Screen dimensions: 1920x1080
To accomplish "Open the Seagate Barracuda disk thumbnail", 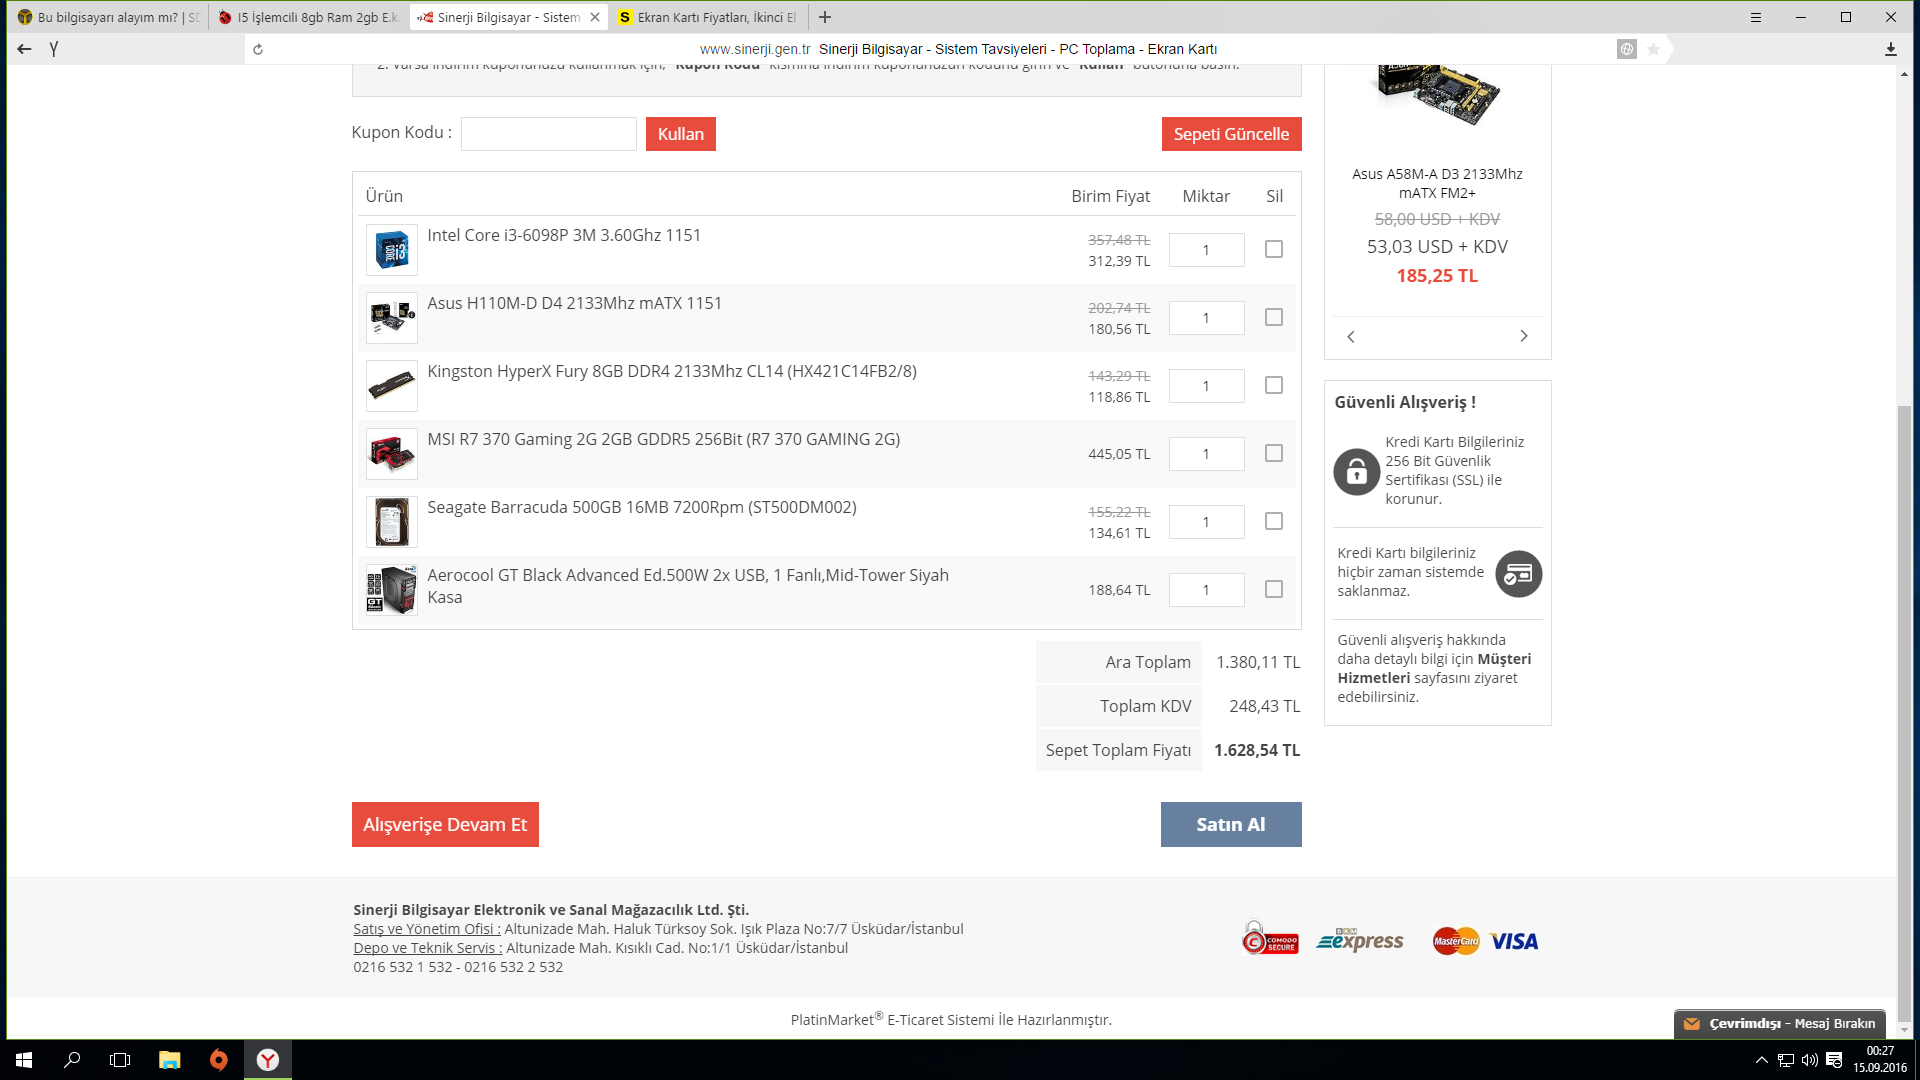I will [x=391, y=522].
